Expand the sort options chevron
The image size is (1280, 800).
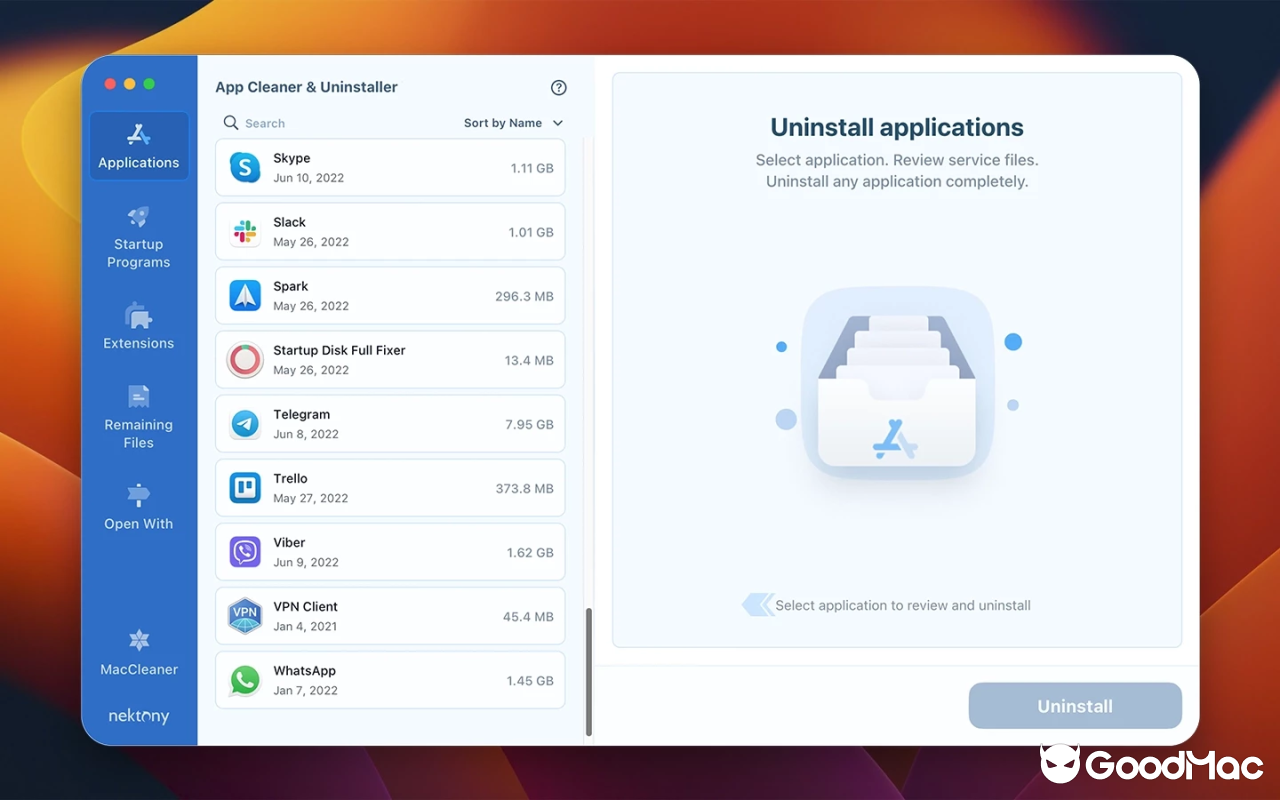point(557,123)
